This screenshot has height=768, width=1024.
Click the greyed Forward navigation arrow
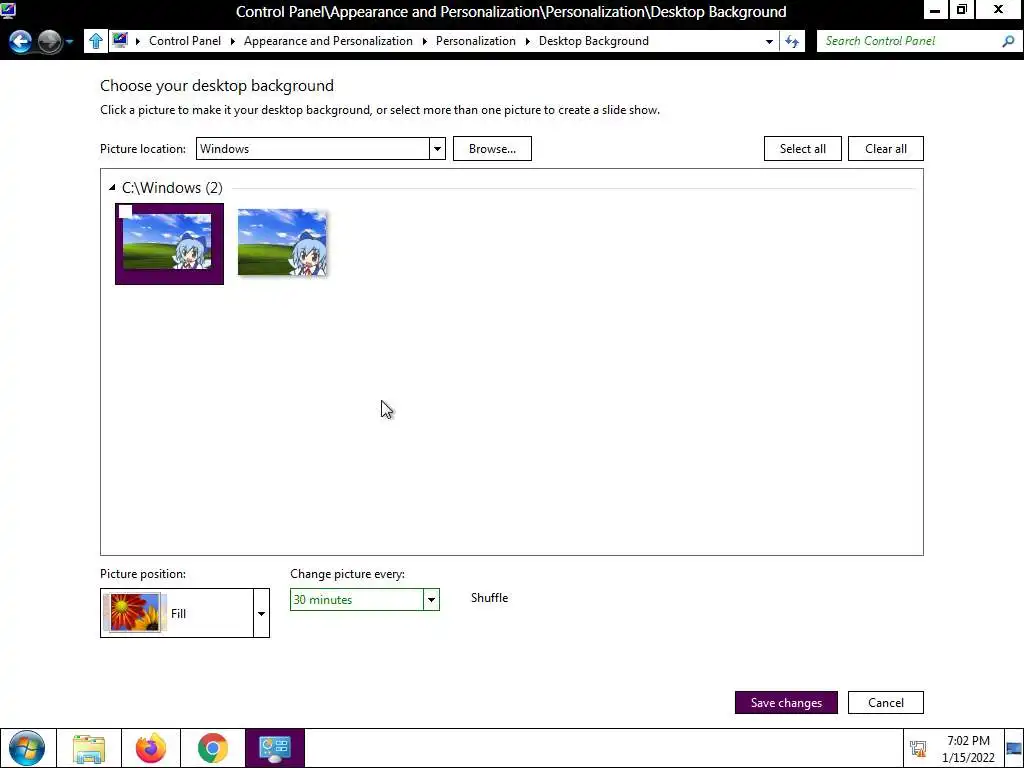(x=50, y=41)
